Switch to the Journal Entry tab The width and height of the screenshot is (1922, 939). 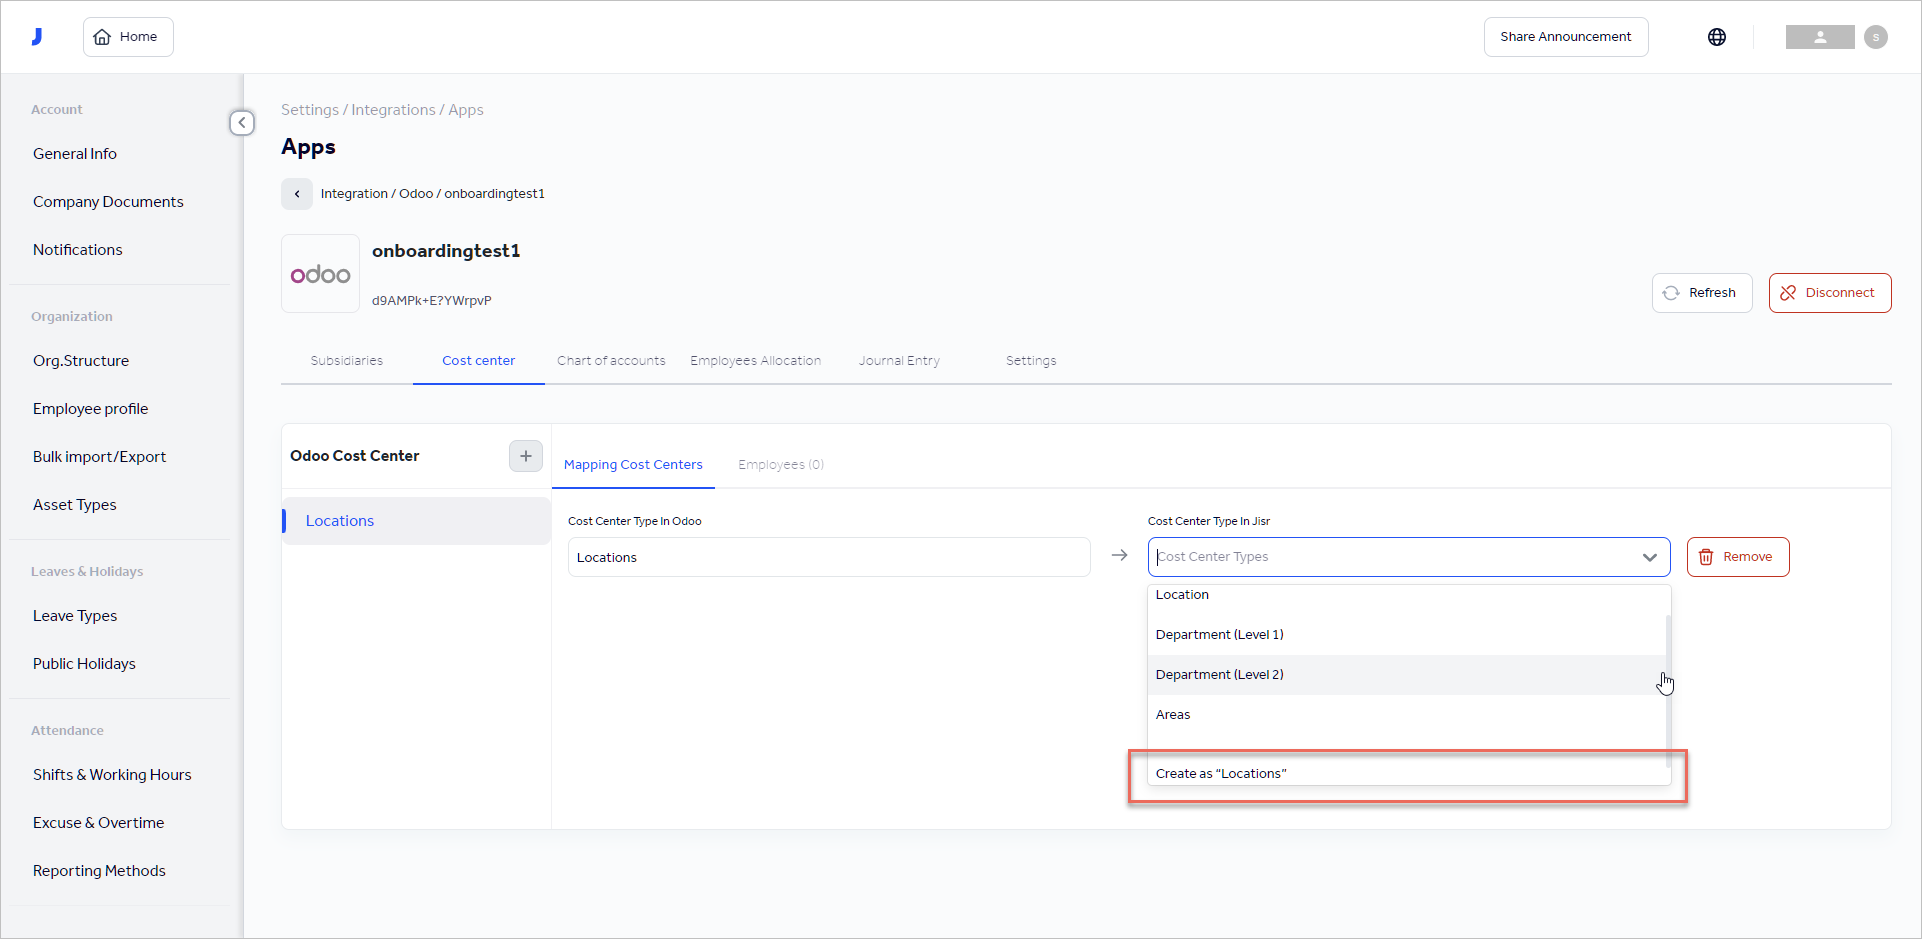pyautogui.click(x=898, y=360)
